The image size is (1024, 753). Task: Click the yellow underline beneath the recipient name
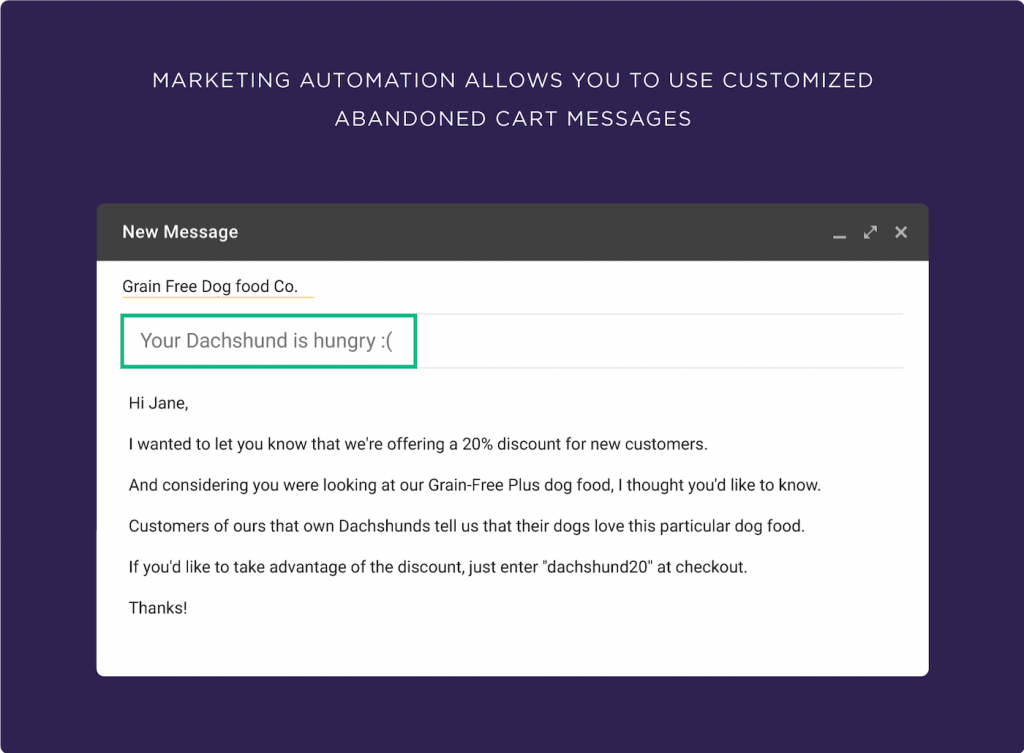(217, 297)
